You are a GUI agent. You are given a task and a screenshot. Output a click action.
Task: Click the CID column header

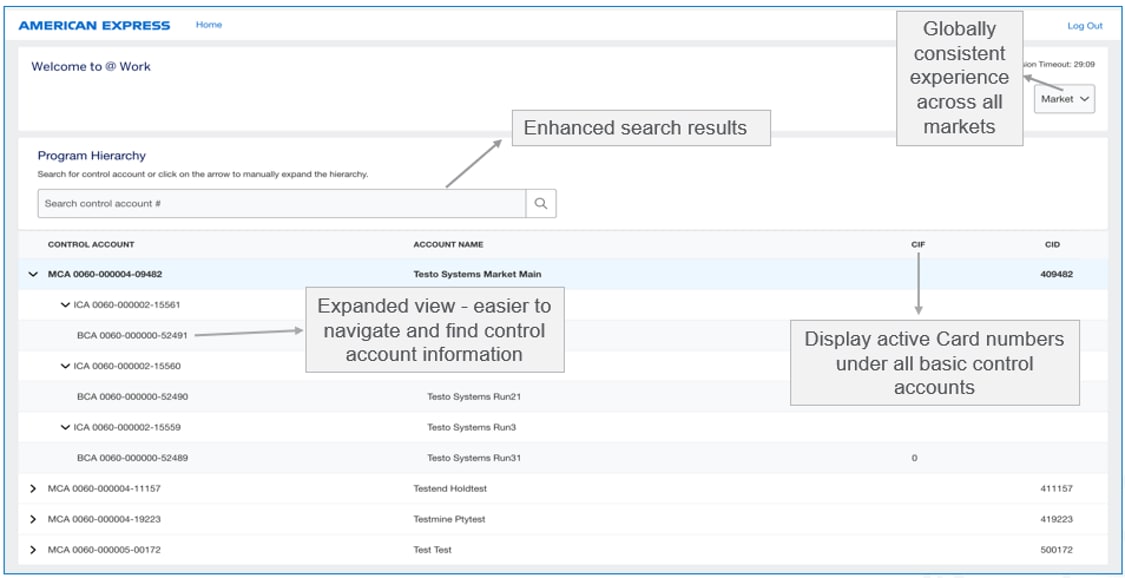point(1052,245)
